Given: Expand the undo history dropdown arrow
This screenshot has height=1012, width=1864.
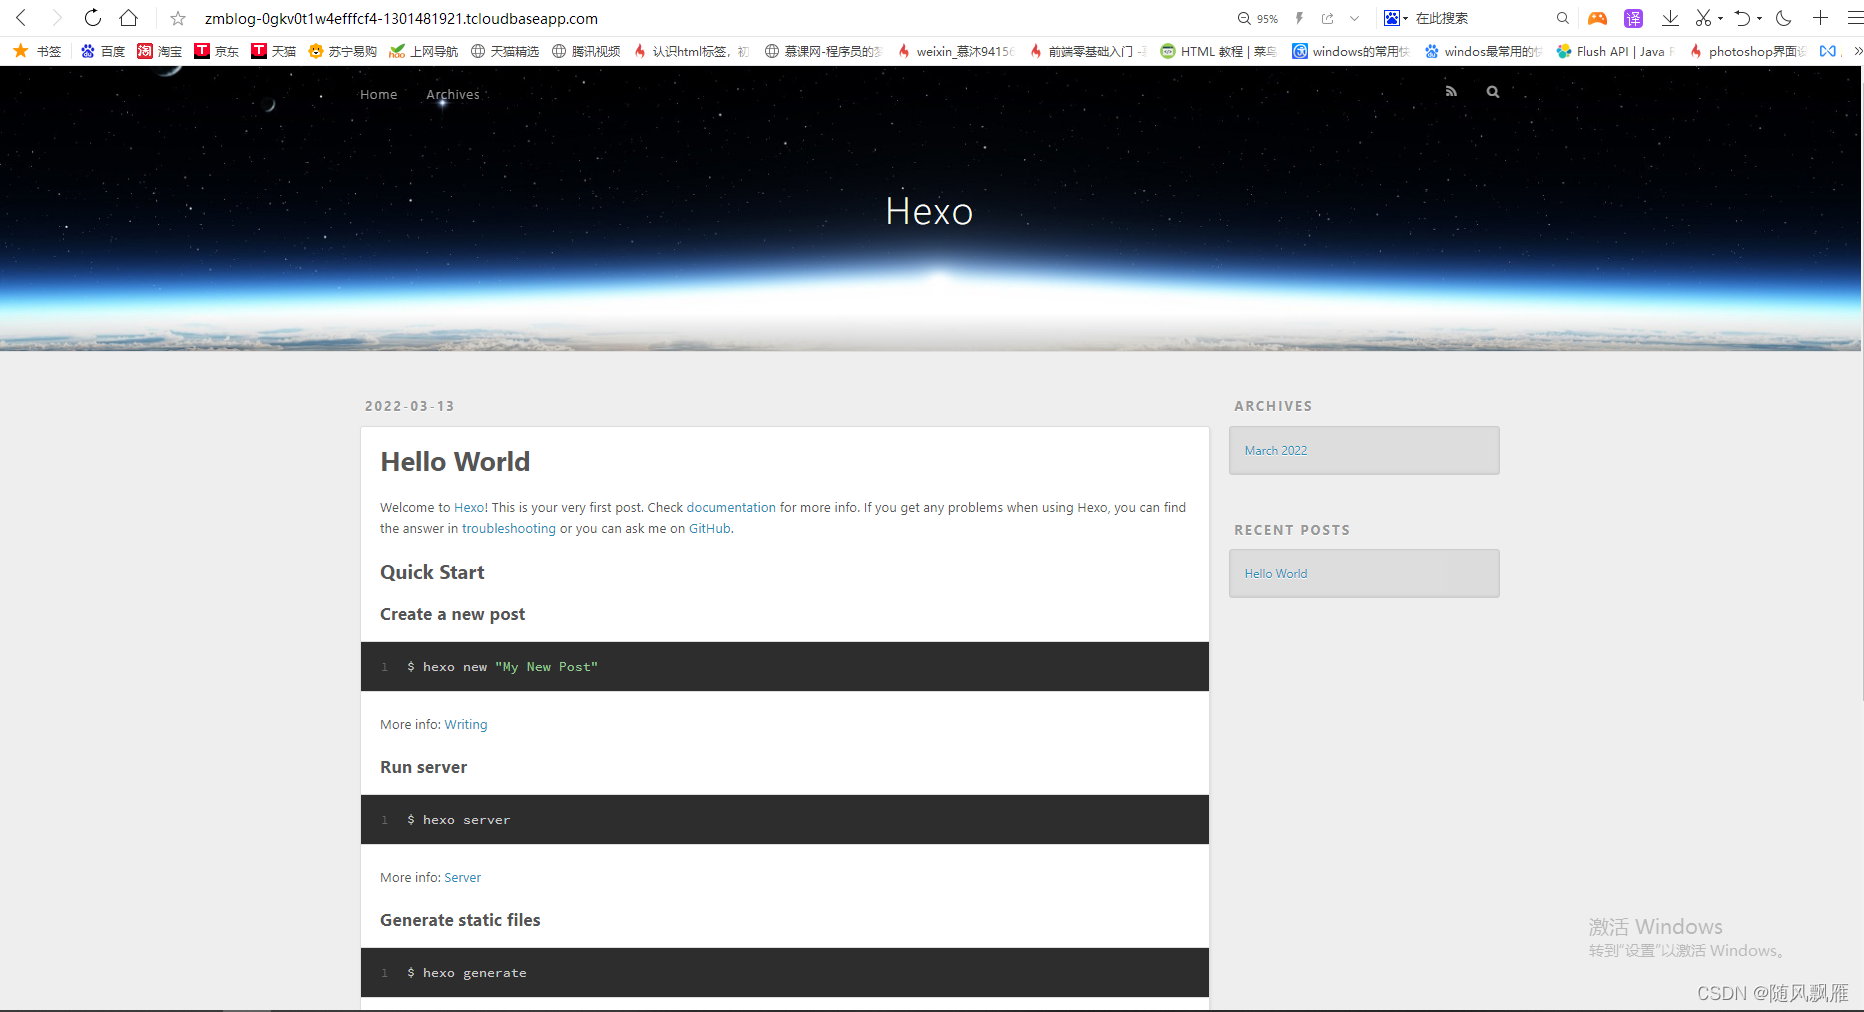Looking at the screenshot, I should pyautogui.click(x=1759, y=18).
